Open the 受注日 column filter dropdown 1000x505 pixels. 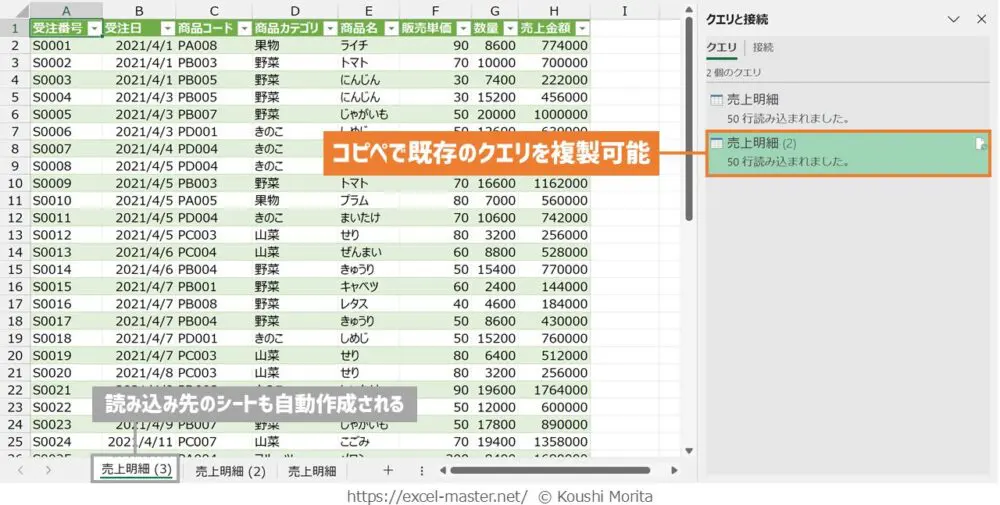[167, 28]
